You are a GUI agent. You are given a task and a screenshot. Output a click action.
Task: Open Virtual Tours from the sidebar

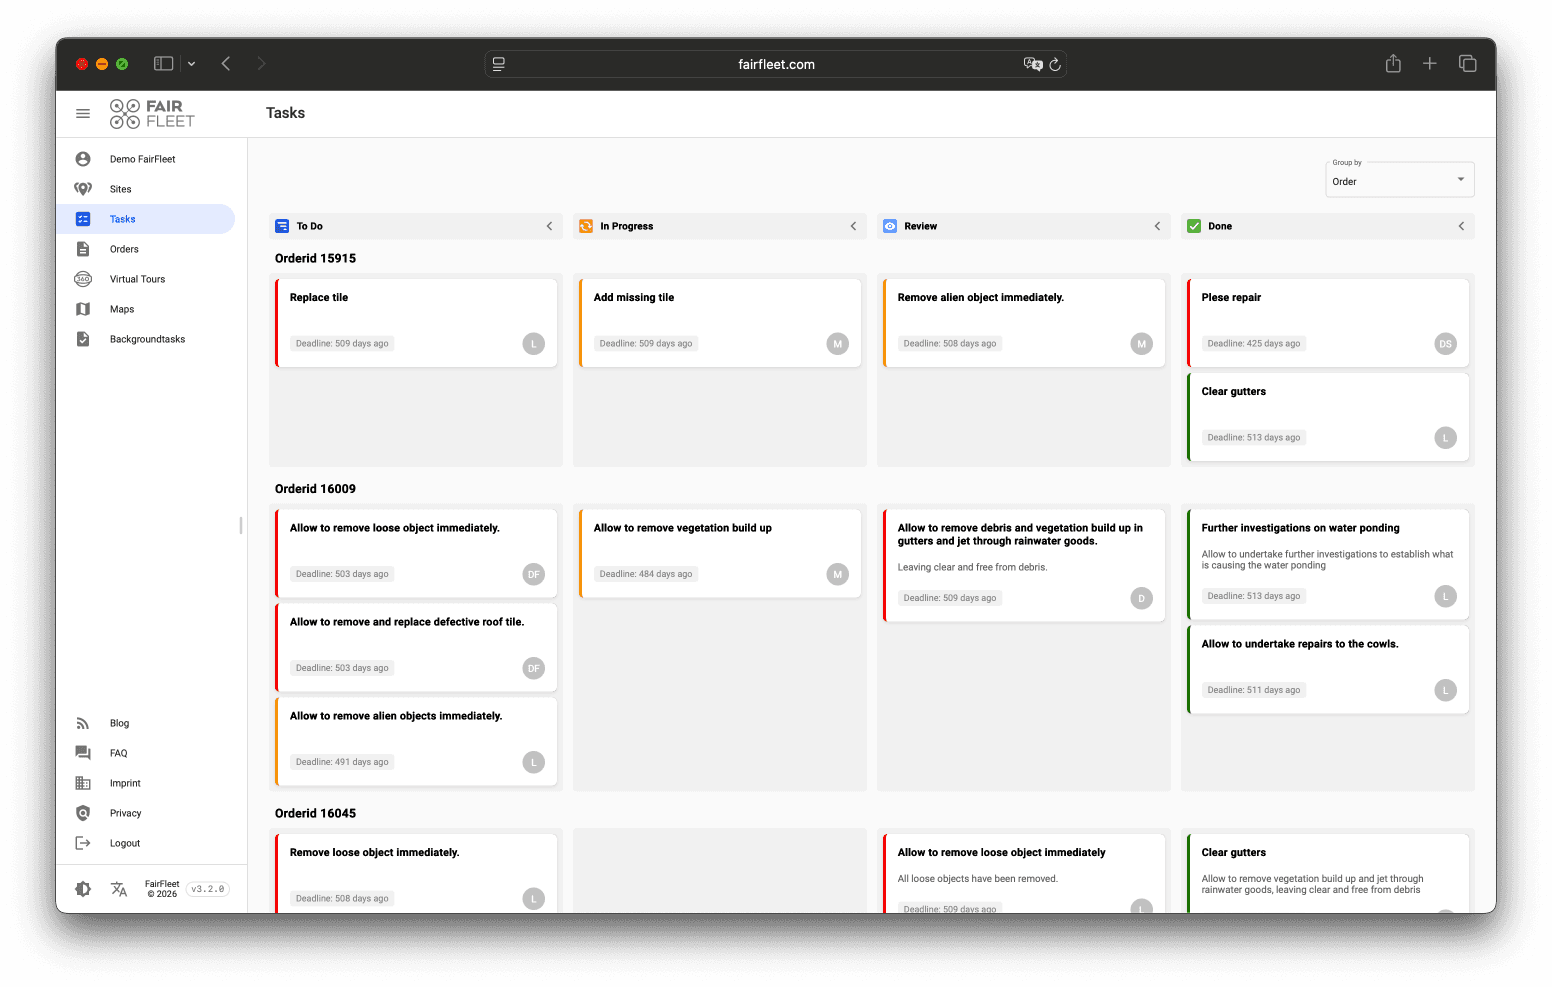coord(137,278)
